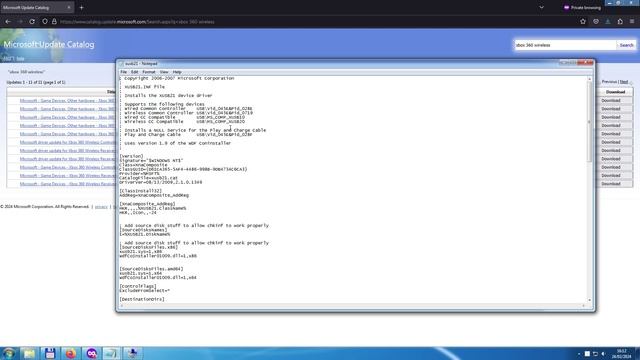Download 'Microsoft driver update for Xbox 360 Wireless Controller'
This screenshot has width=640, height=360.
point(611,142)
